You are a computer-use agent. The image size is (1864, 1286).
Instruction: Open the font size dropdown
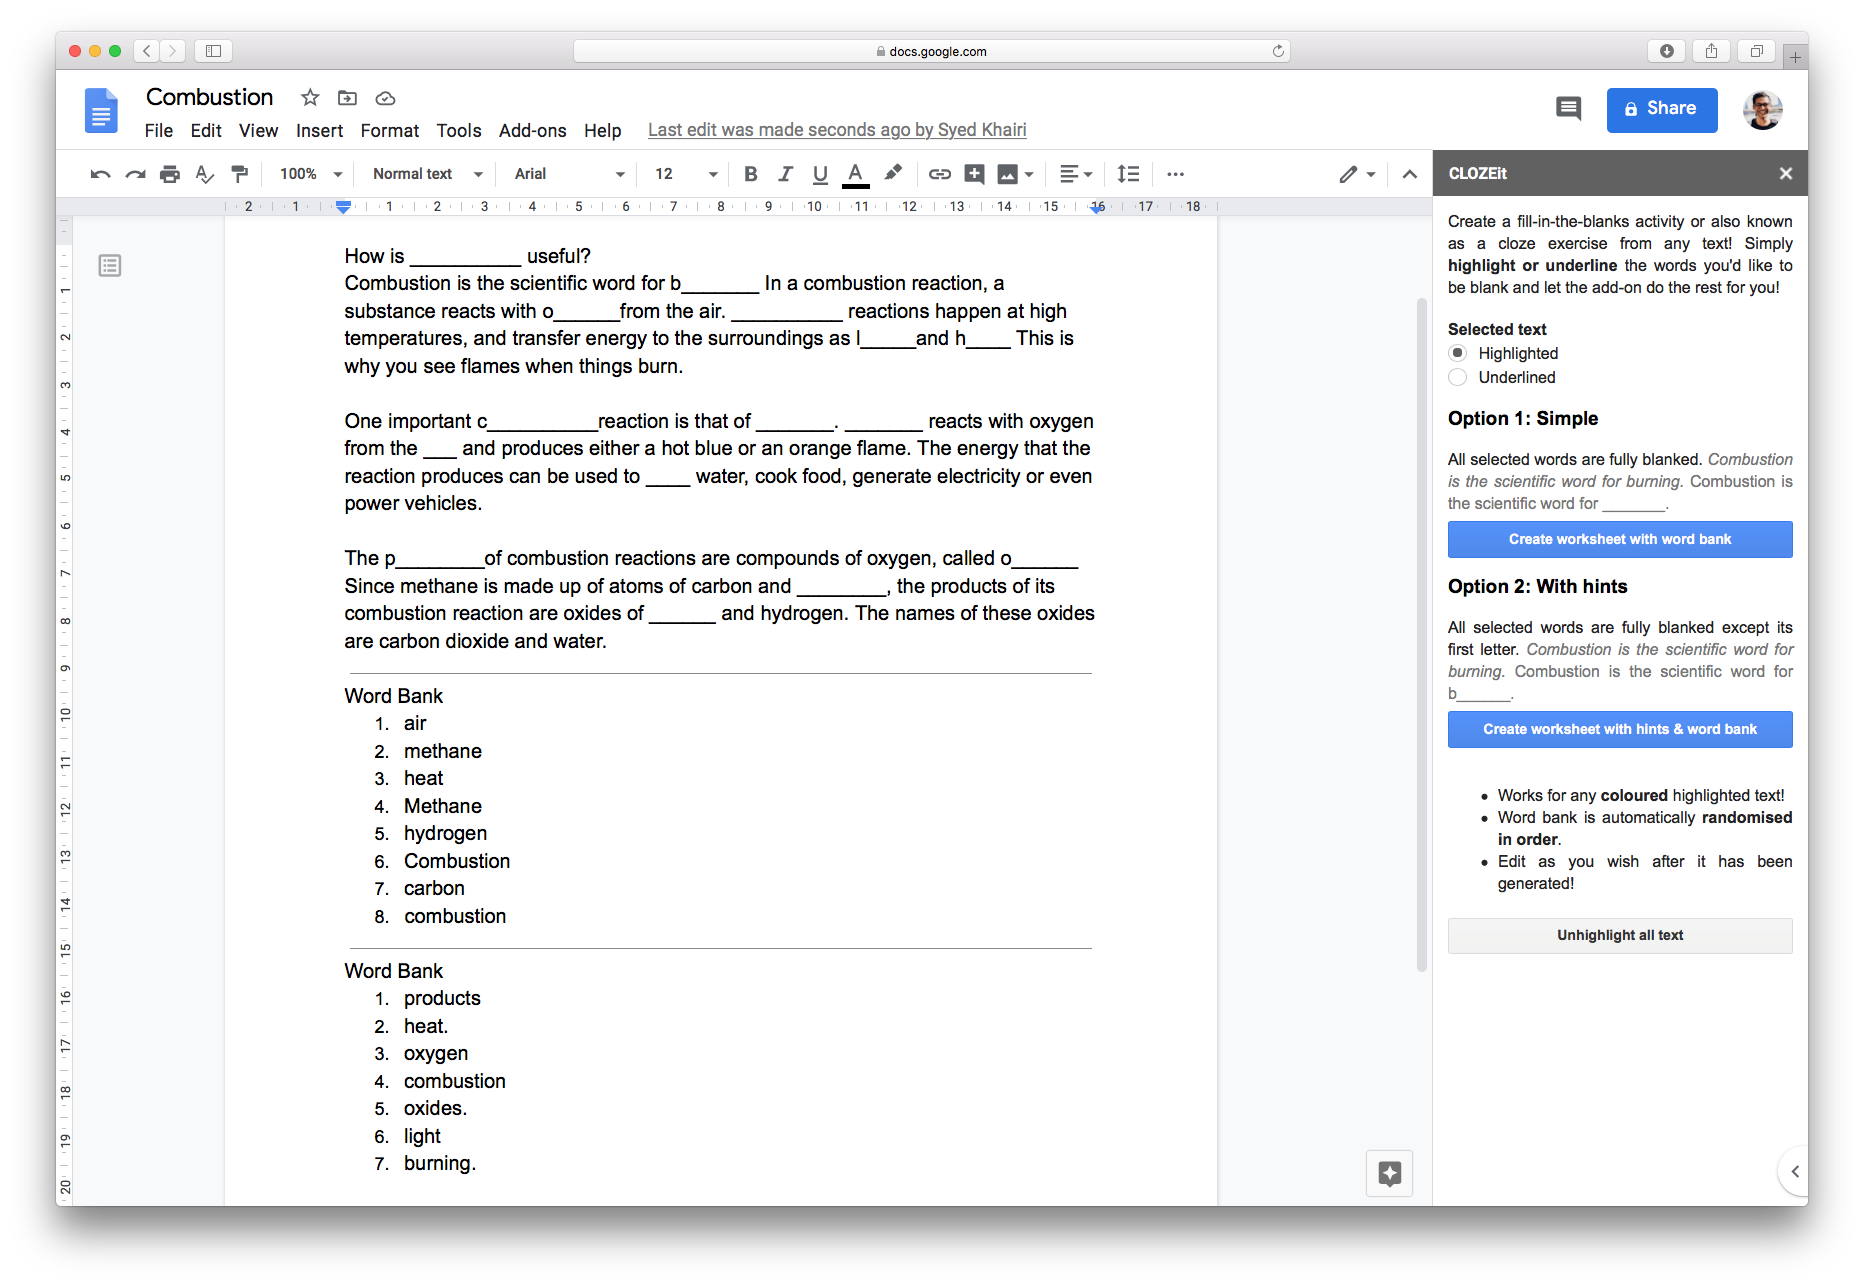click(x=686, y=174)
